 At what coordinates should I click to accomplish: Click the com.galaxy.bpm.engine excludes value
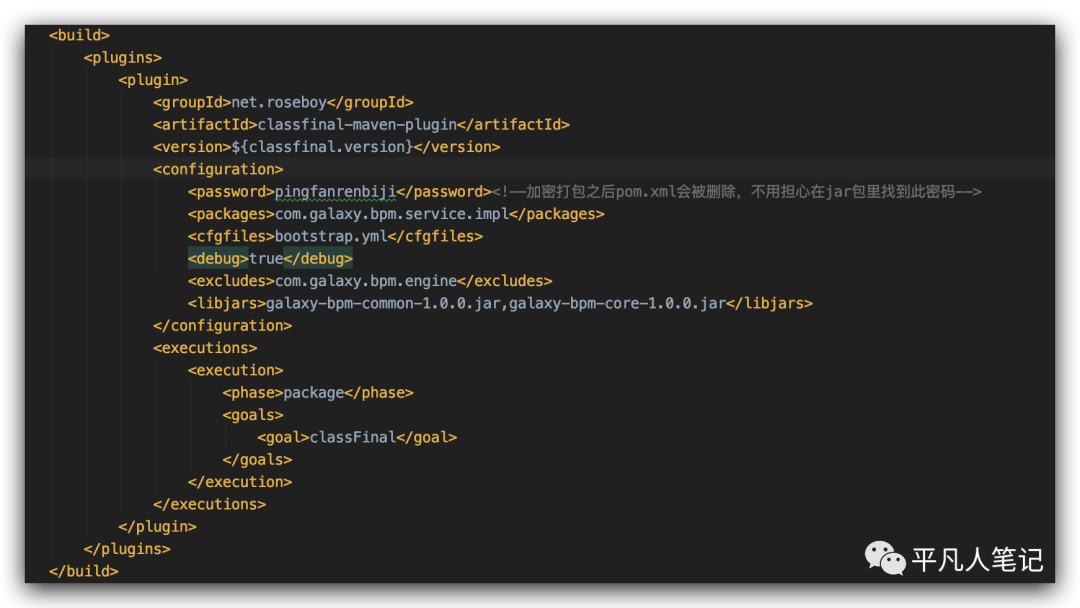click(x=366, y=281)
